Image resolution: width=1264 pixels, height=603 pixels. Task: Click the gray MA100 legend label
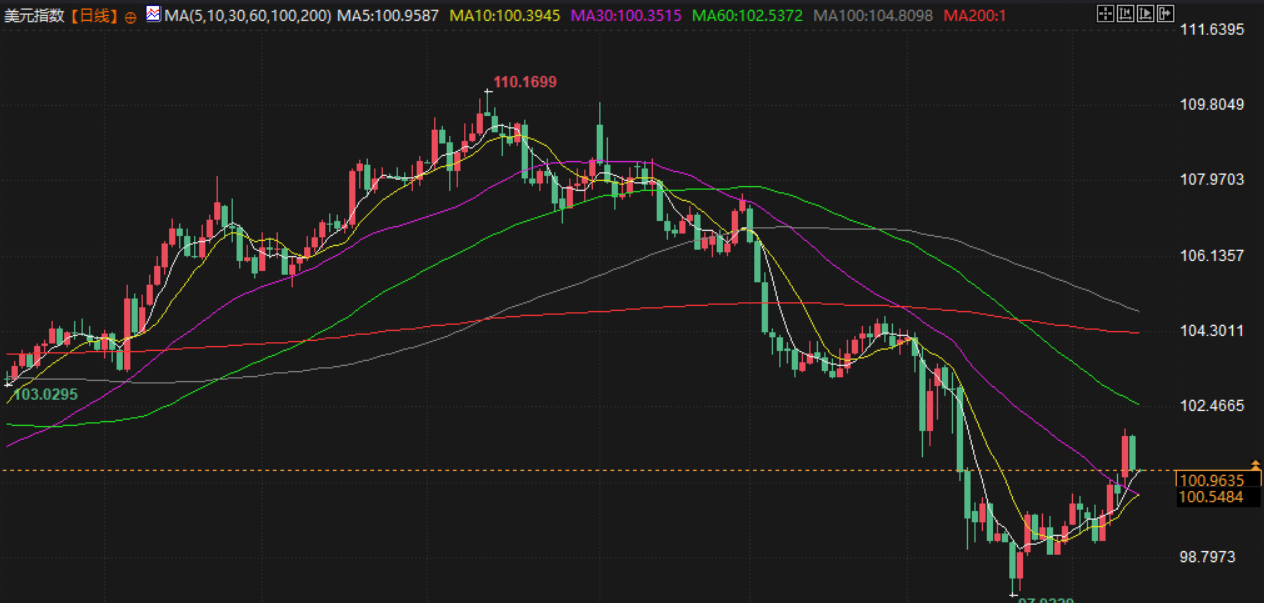(873, 16)
